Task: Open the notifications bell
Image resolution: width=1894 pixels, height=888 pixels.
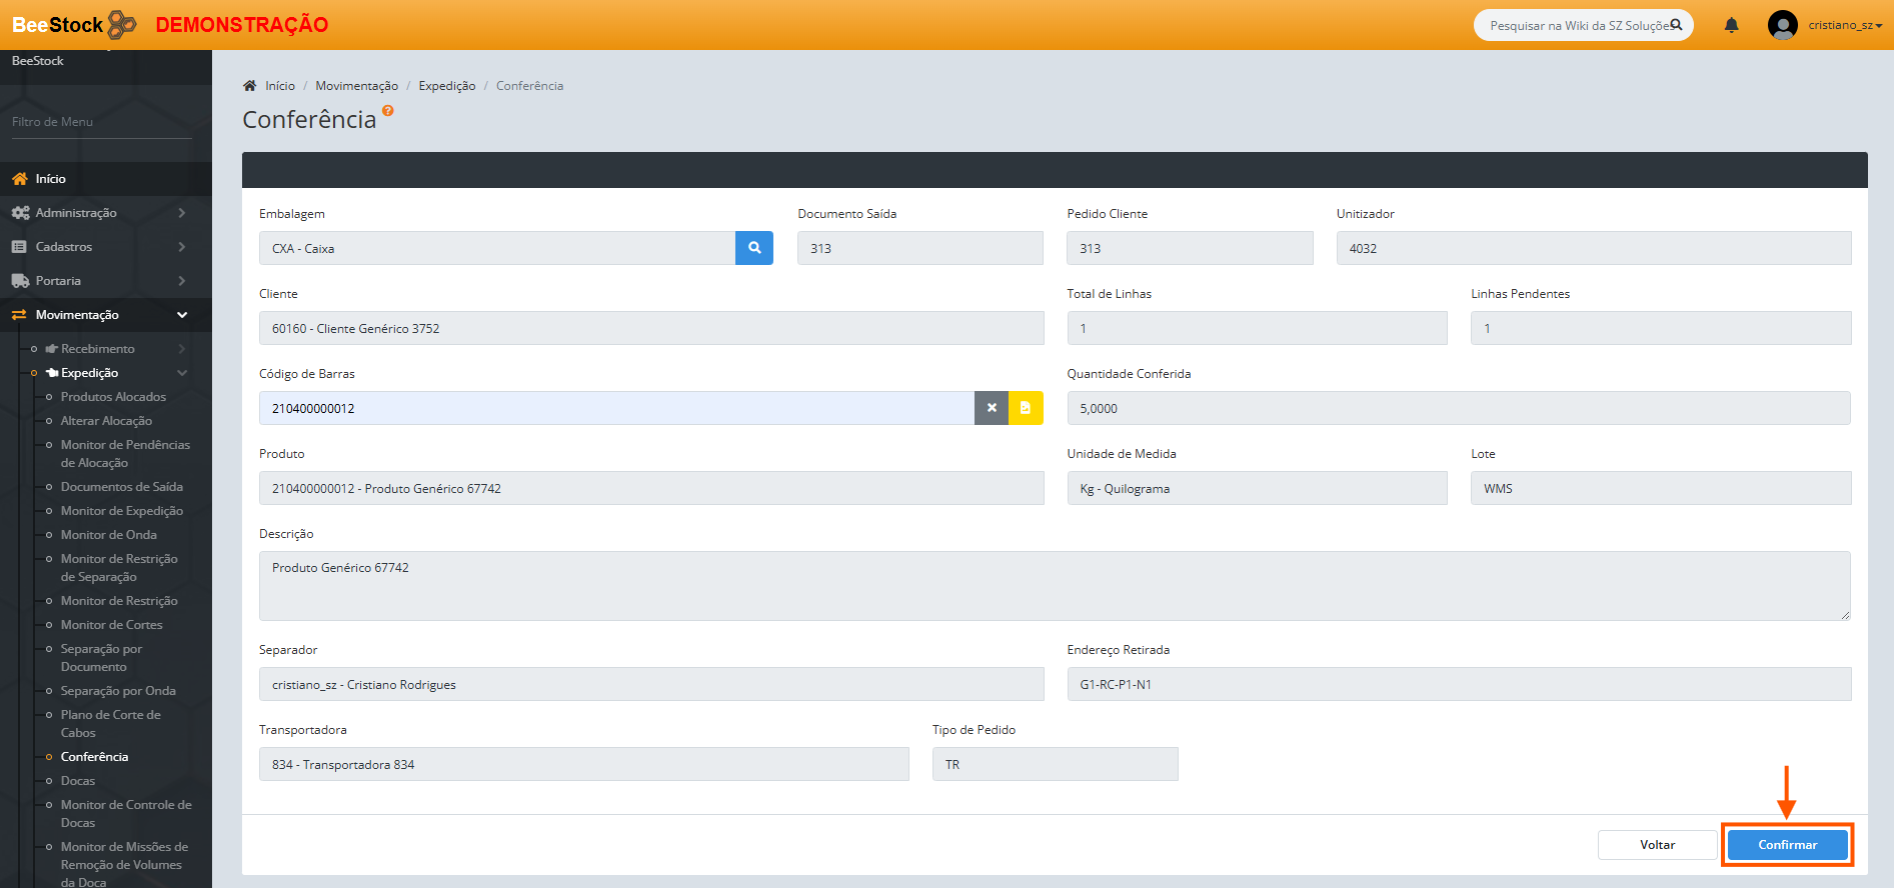Action: [x=1731, y=25]
